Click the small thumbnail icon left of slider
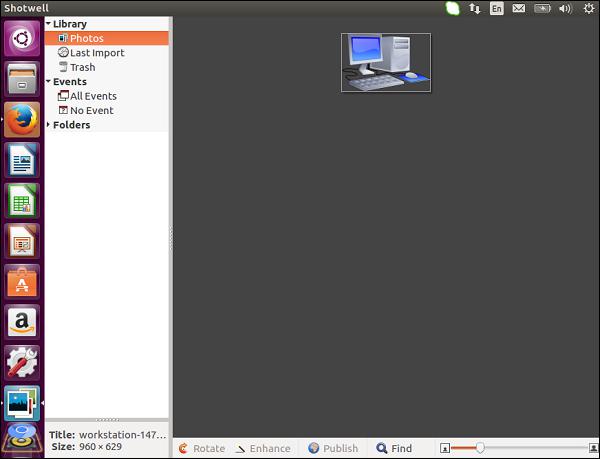 click(x=445, y=449)
